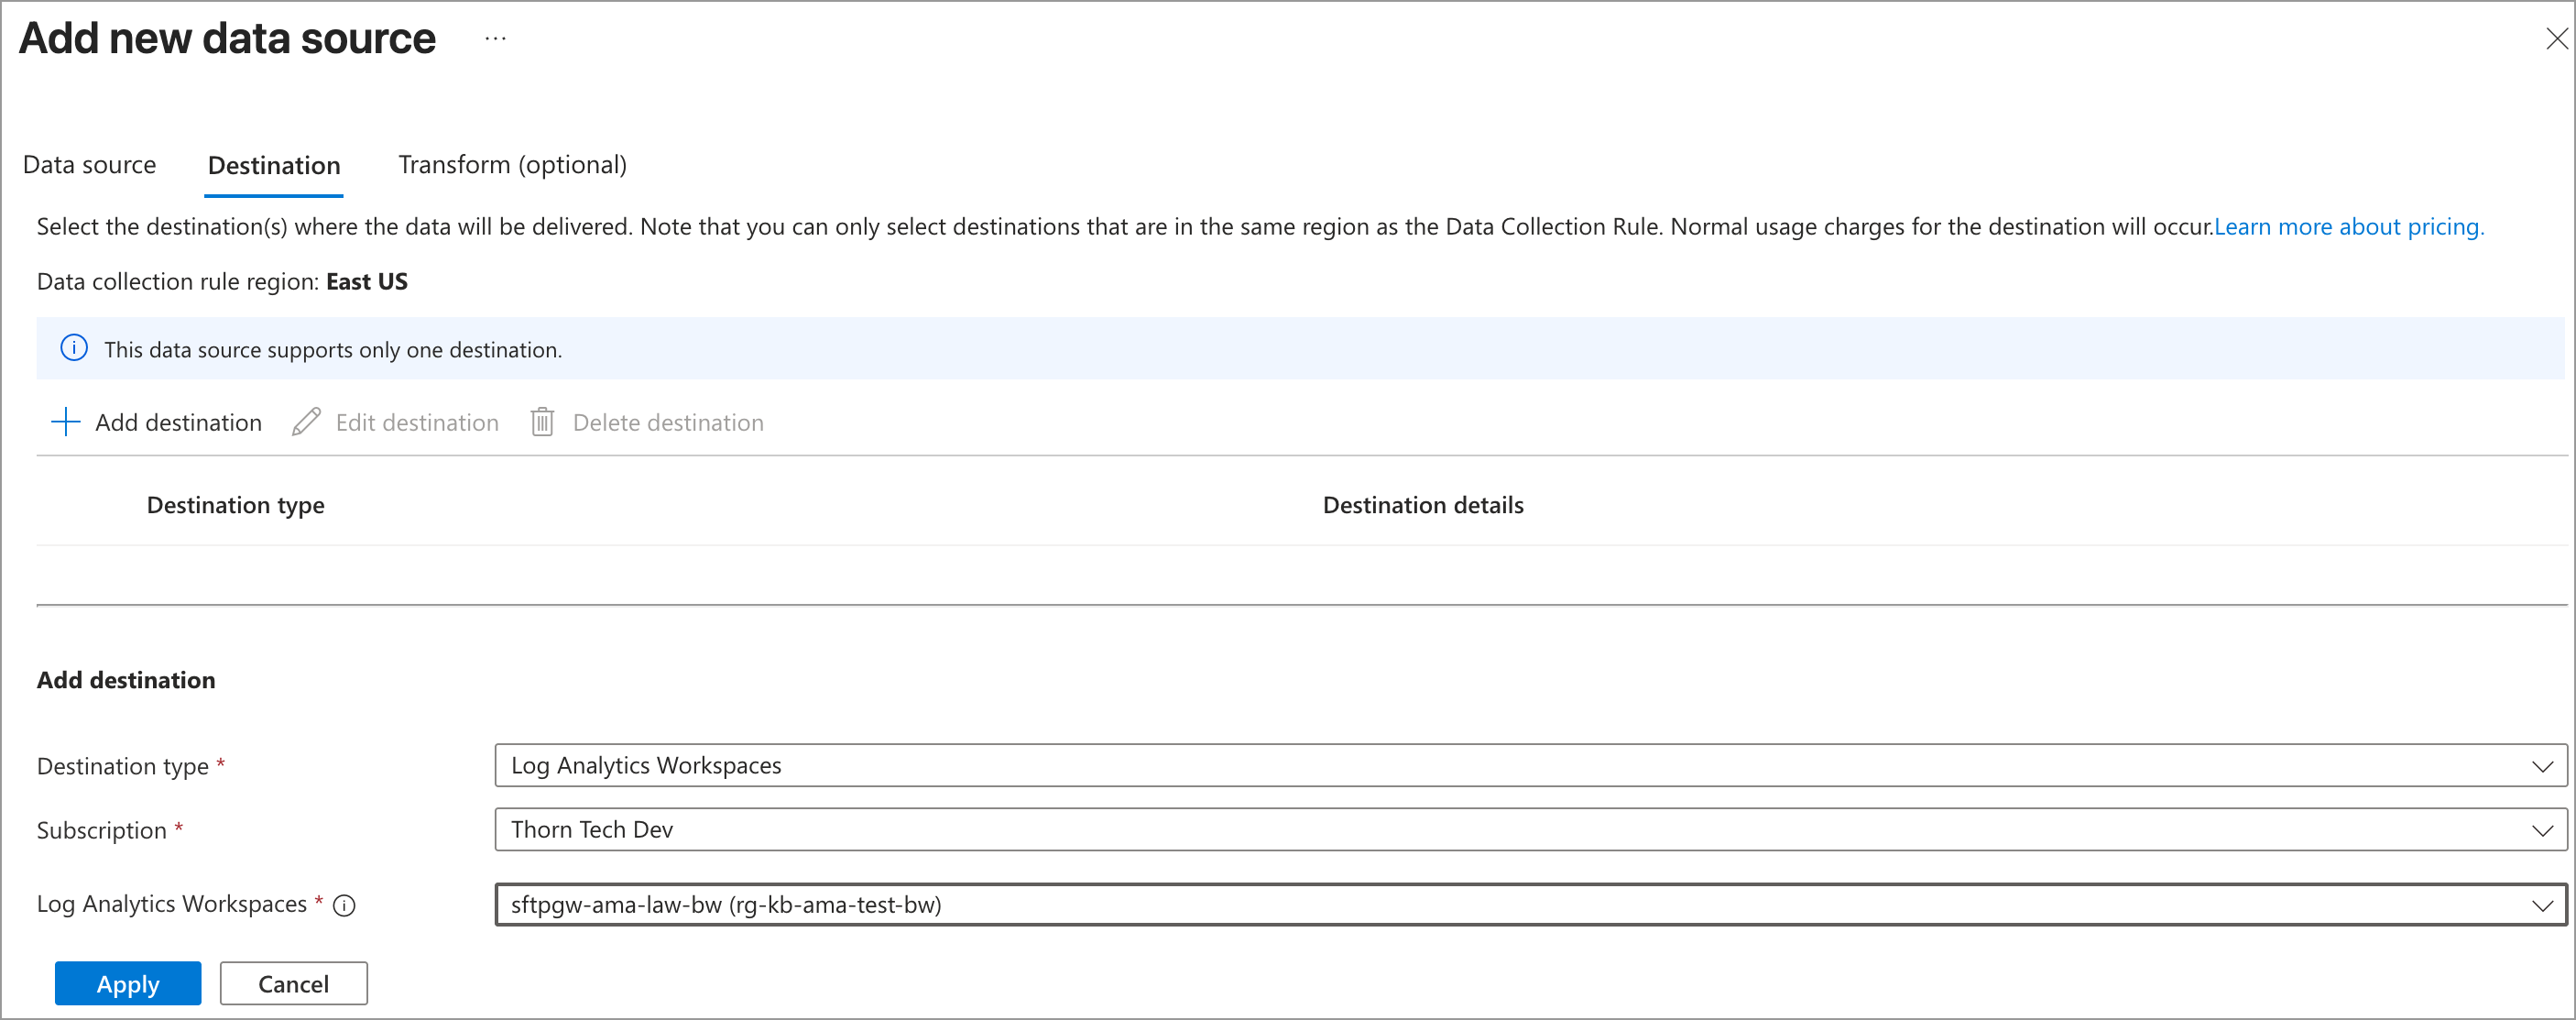Click the pencil Edit destination icon
2576x1020 pixels.
click(x=306, y=422)
